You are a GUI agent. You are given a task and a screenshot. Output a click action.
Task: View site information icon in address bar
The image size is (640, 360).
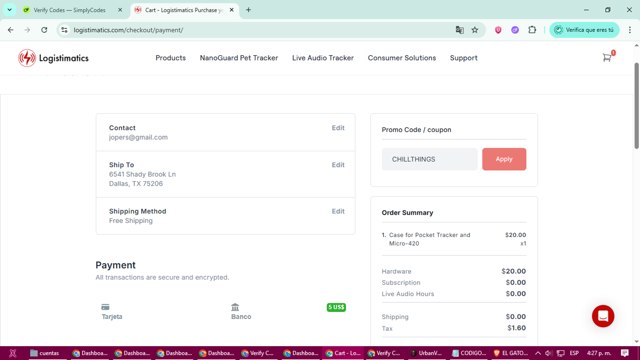pos(64,30)
